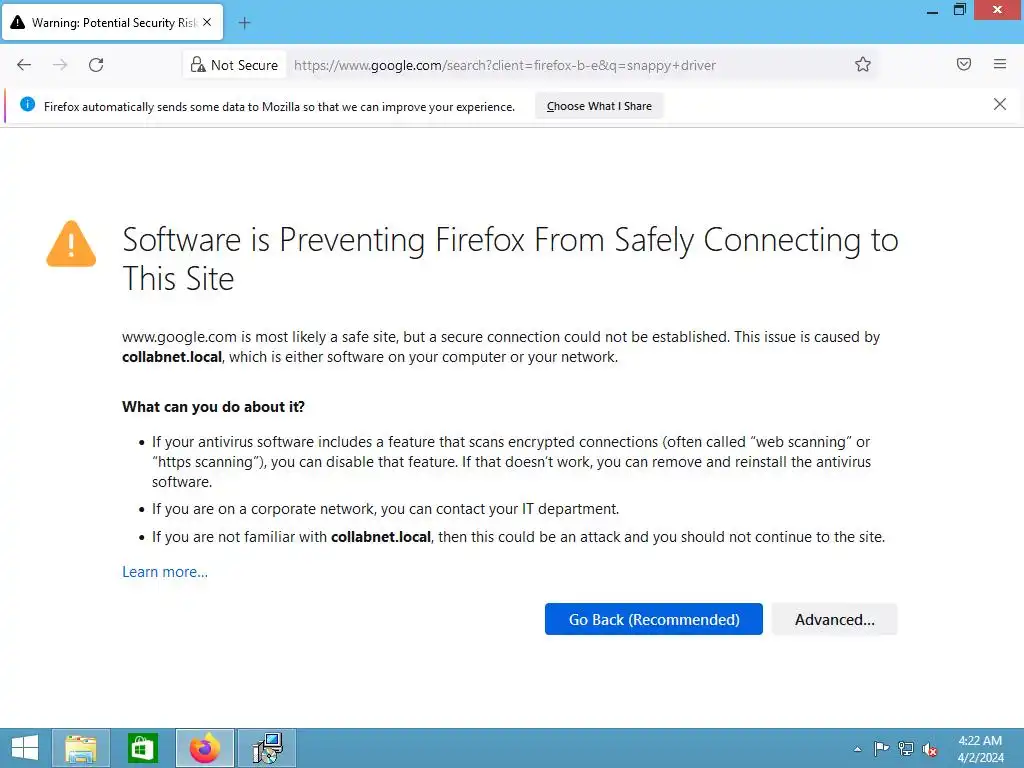Viewport: 1024px width, 768px height.
Task: Click the muted volume speaker tray icon
Action: (930, 748)
